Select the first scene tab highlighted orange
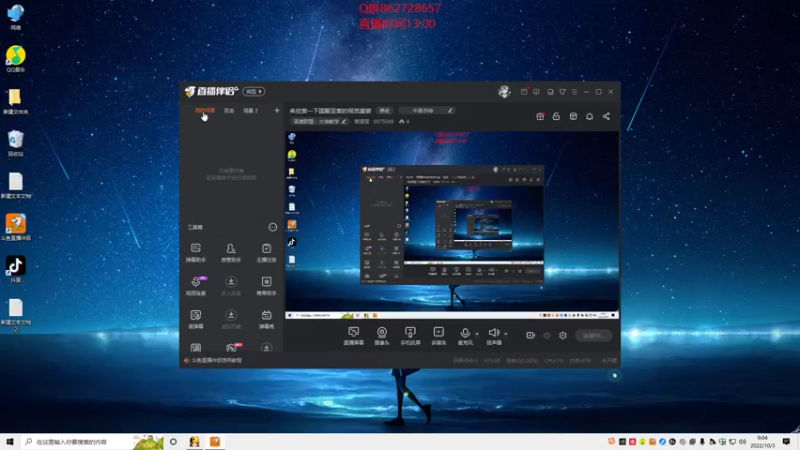Screen dimensions: 800x450 click(x=205, y=110)
